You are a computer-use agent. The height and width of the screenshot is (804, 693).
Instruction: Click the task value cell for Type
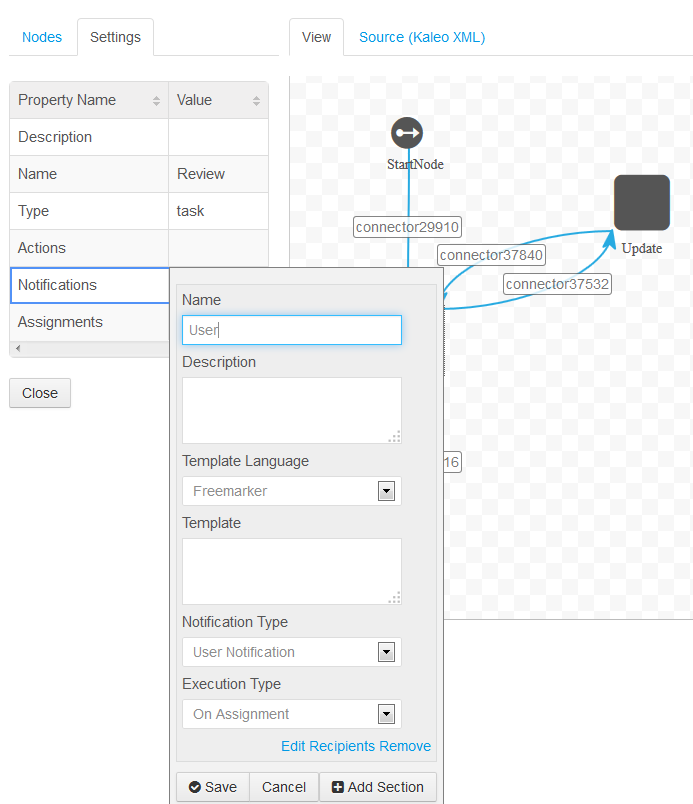[x=218, y=211]
